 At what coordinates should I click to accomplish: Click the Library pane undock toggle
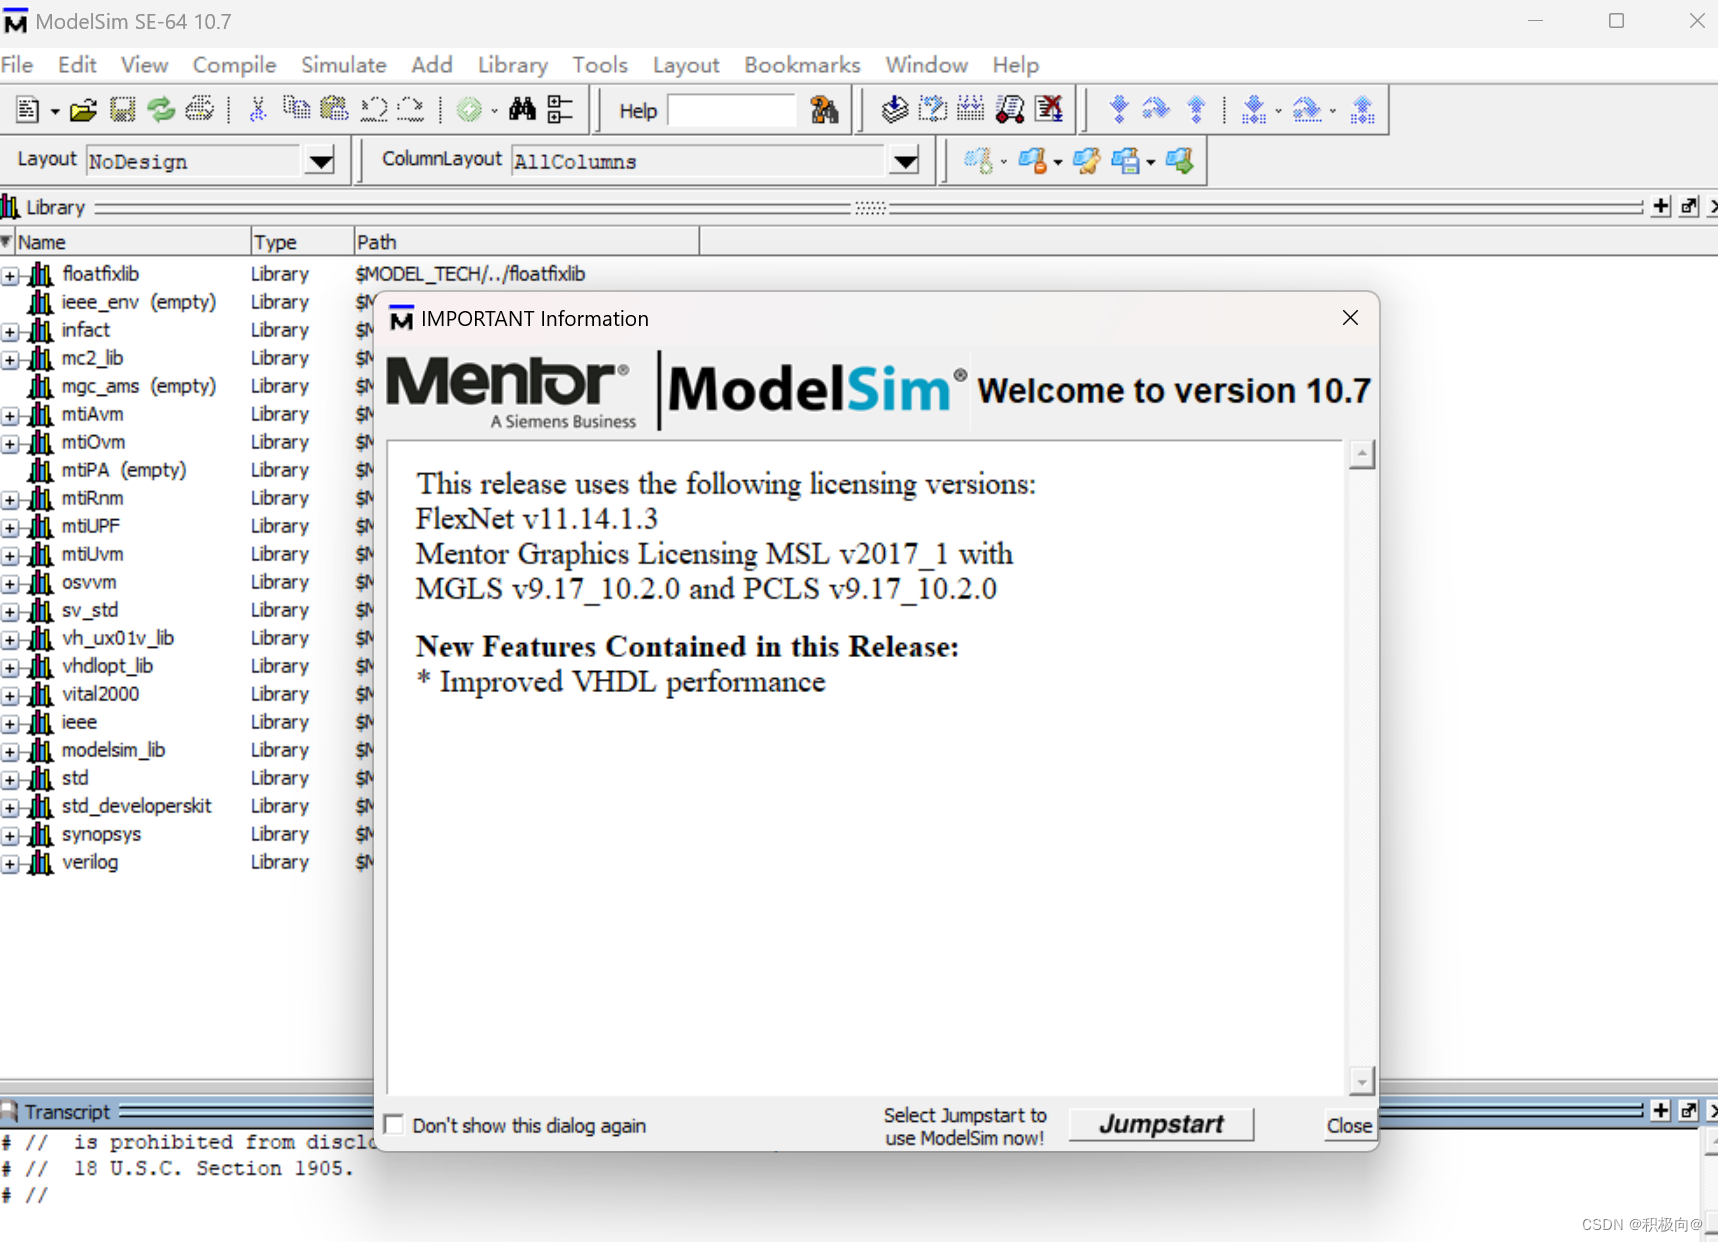pos(1689,206)
